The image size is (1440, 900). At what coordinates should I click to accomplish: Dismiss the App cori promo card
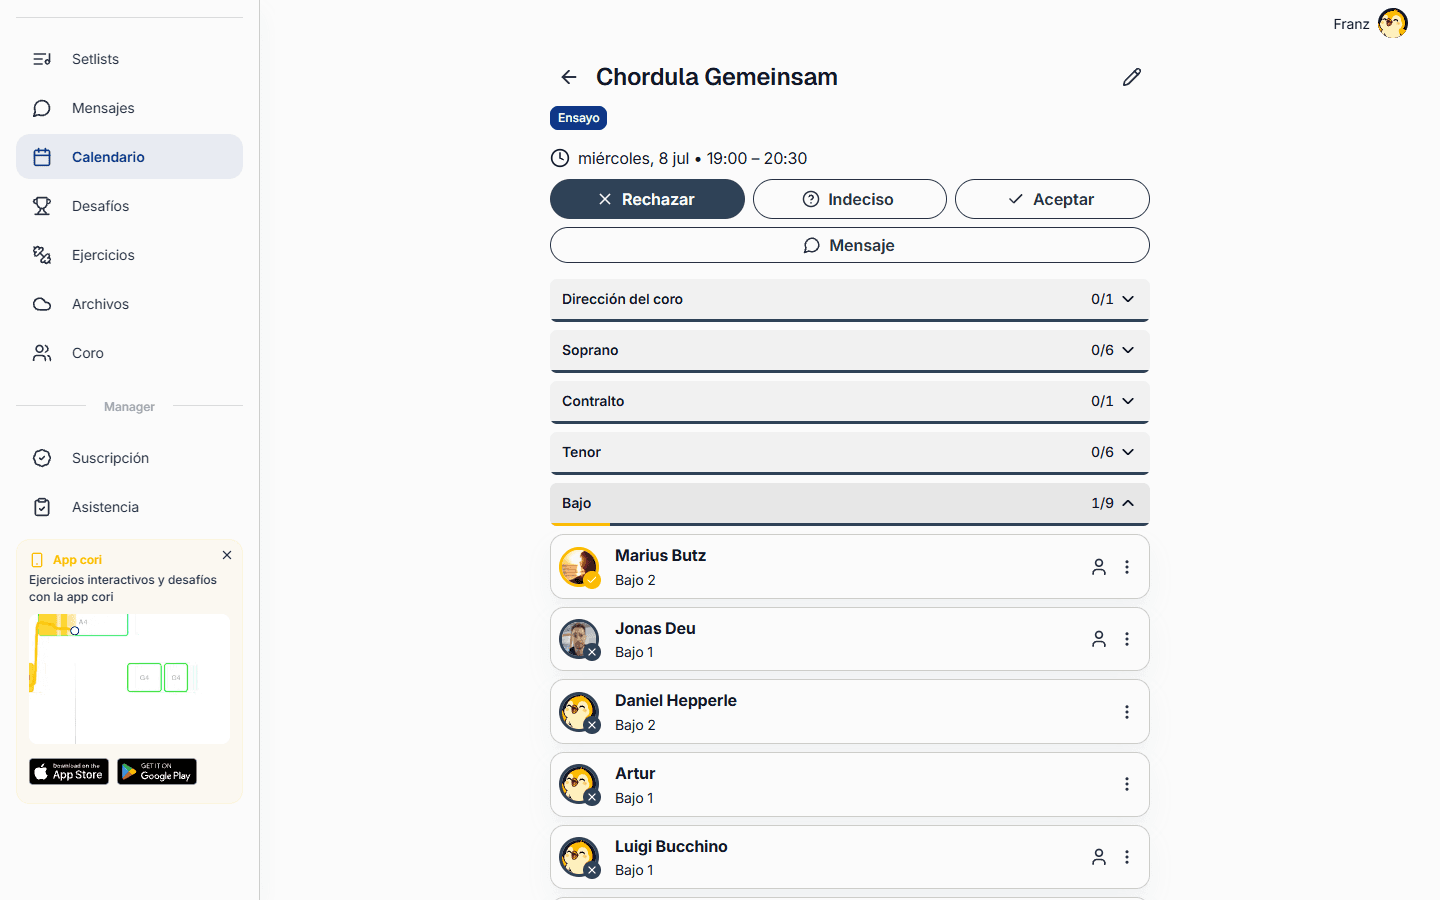pyautogui.click(x=227, y=555)
